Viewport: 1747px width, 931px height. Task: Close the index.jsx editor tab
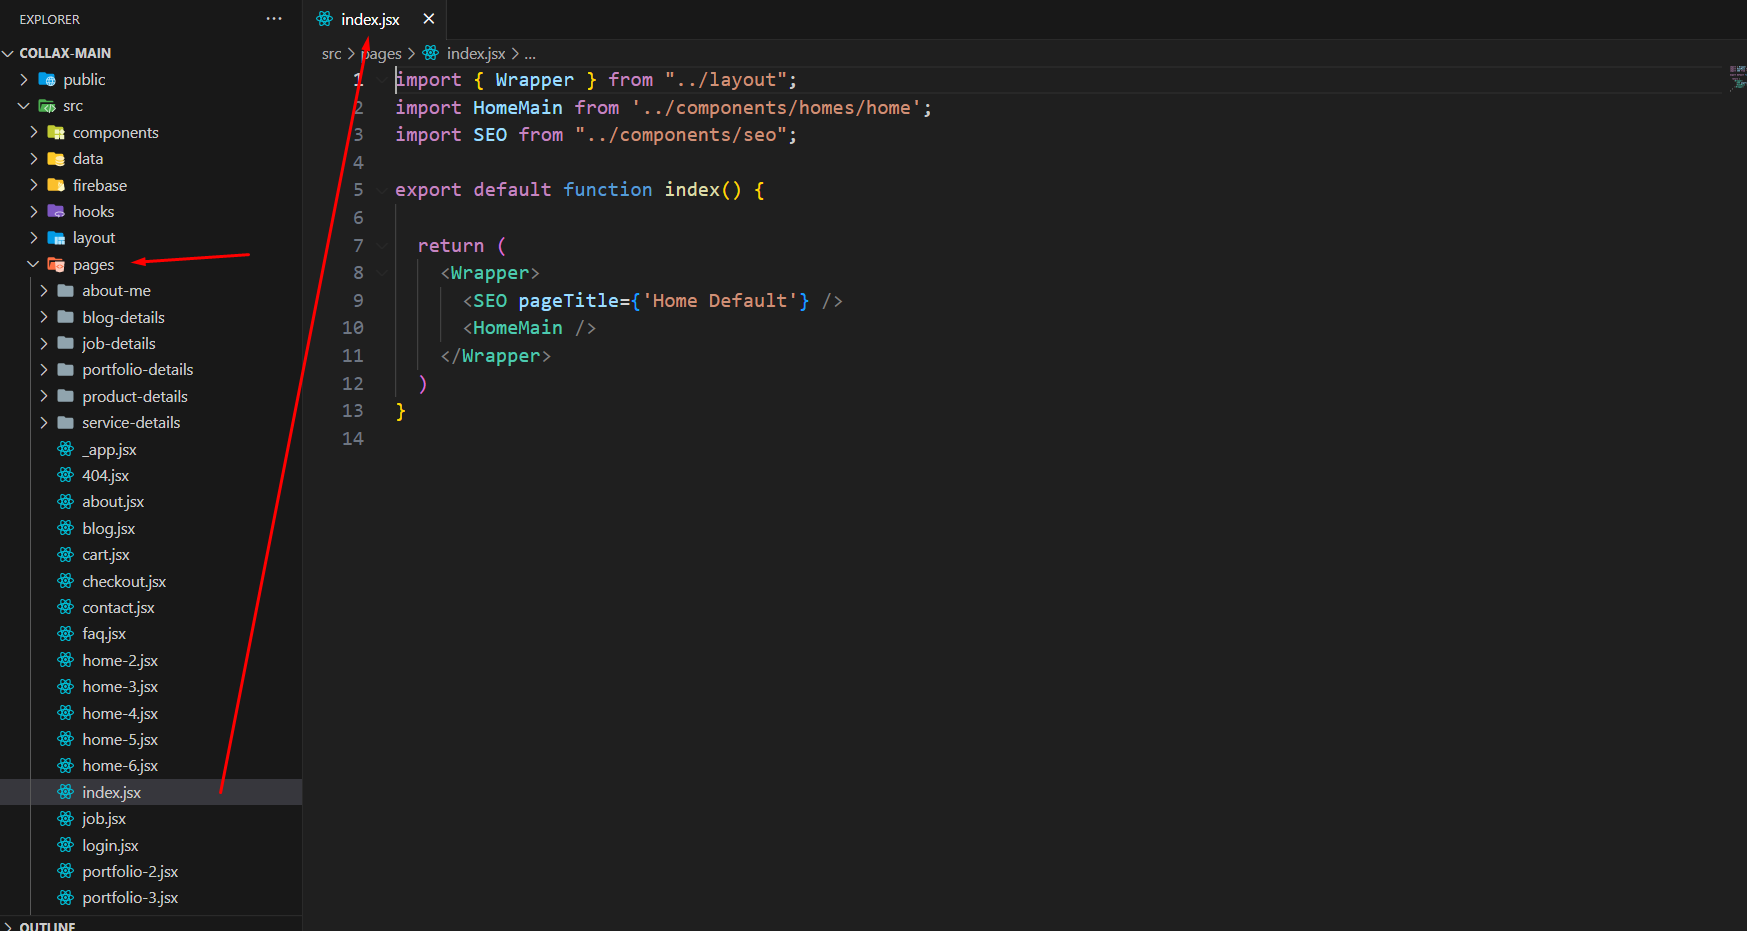click(x=429, y=19)
